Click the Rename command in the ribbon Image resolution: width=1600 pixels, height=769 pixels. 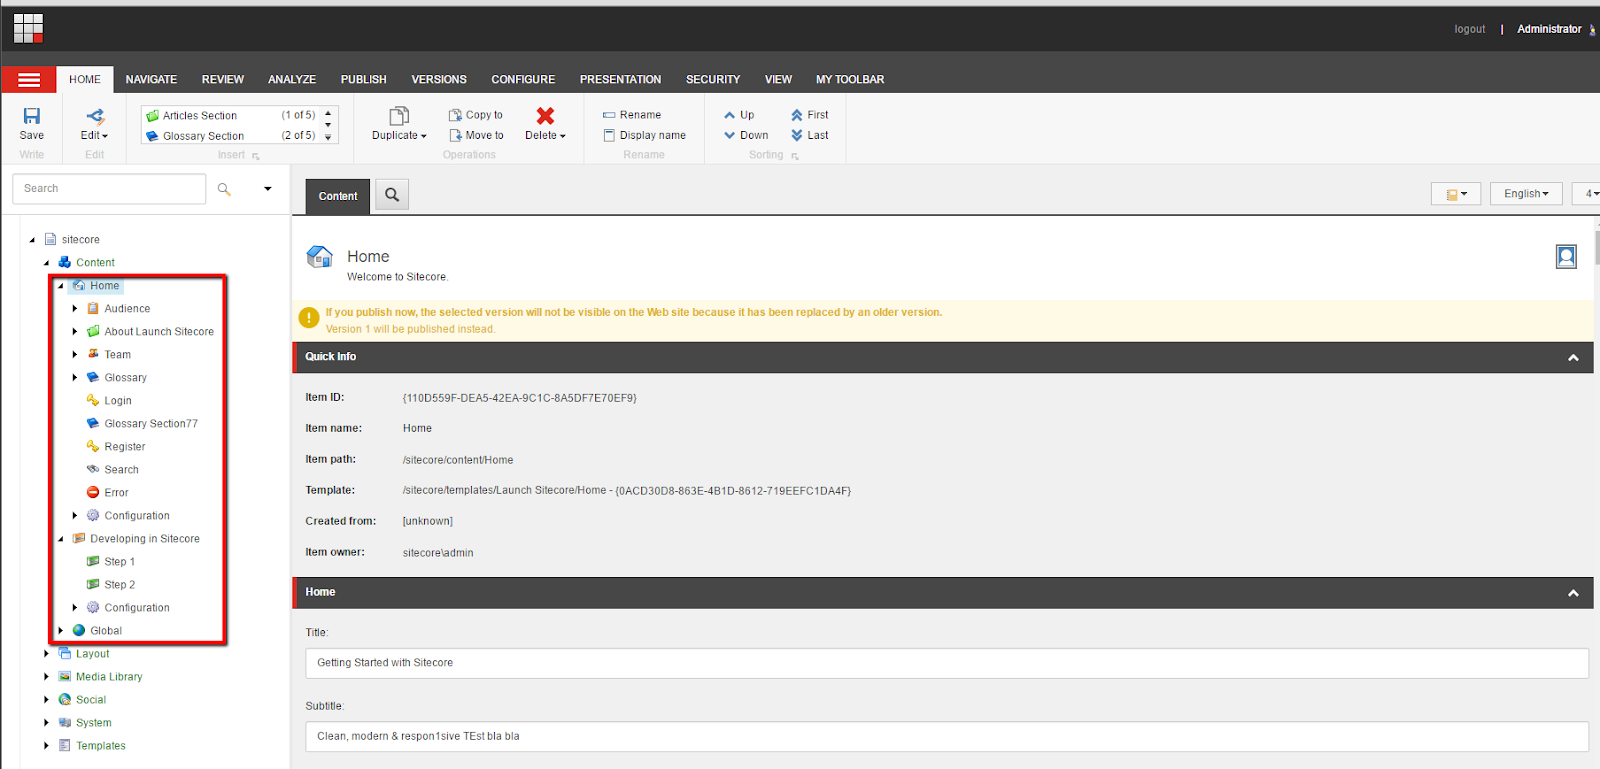coord(632,115)
